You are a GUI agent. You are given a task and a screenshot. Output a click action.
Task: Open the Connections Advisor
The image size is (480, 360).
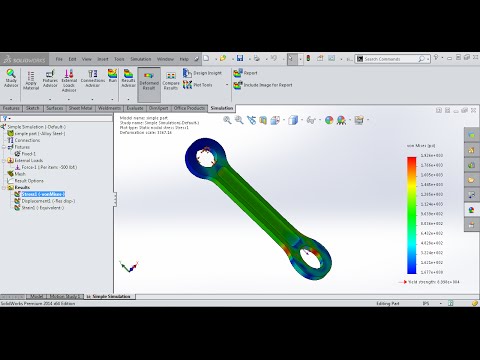(x=93, y=79)
